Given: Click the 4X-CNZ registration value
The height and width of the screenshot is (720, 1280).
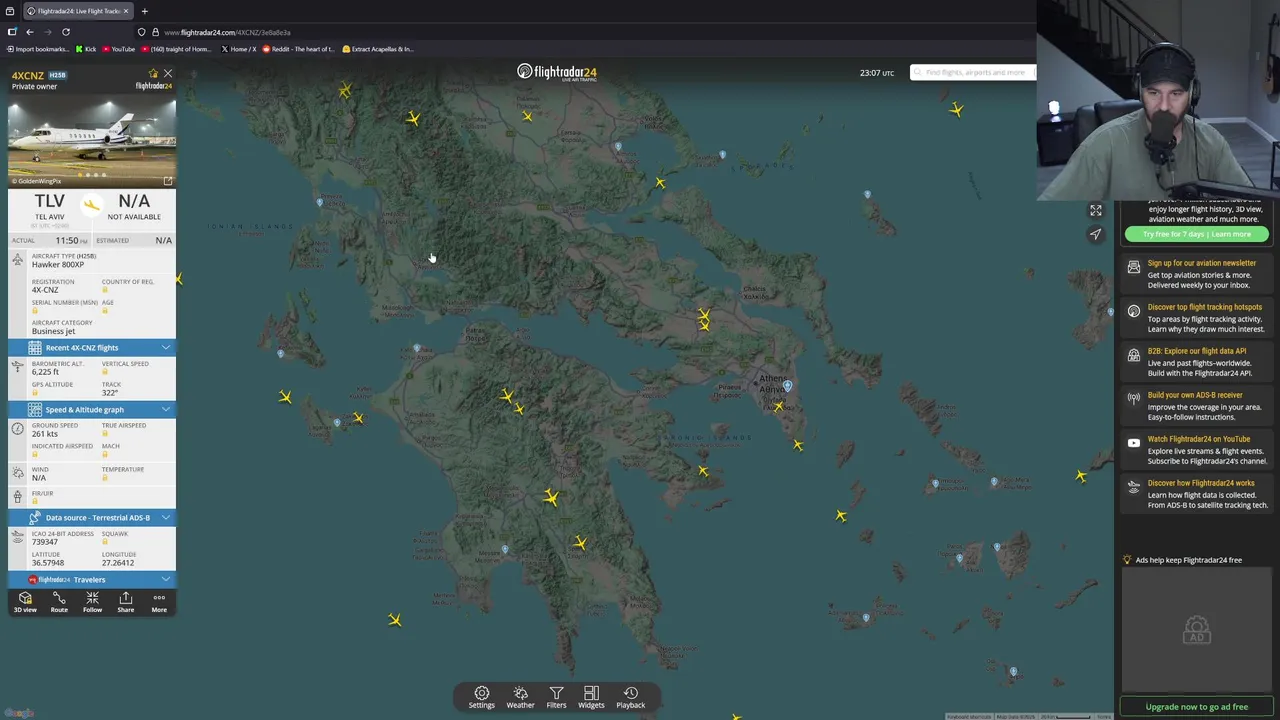Looking at the screenshot, I should [x=45, y=290].
